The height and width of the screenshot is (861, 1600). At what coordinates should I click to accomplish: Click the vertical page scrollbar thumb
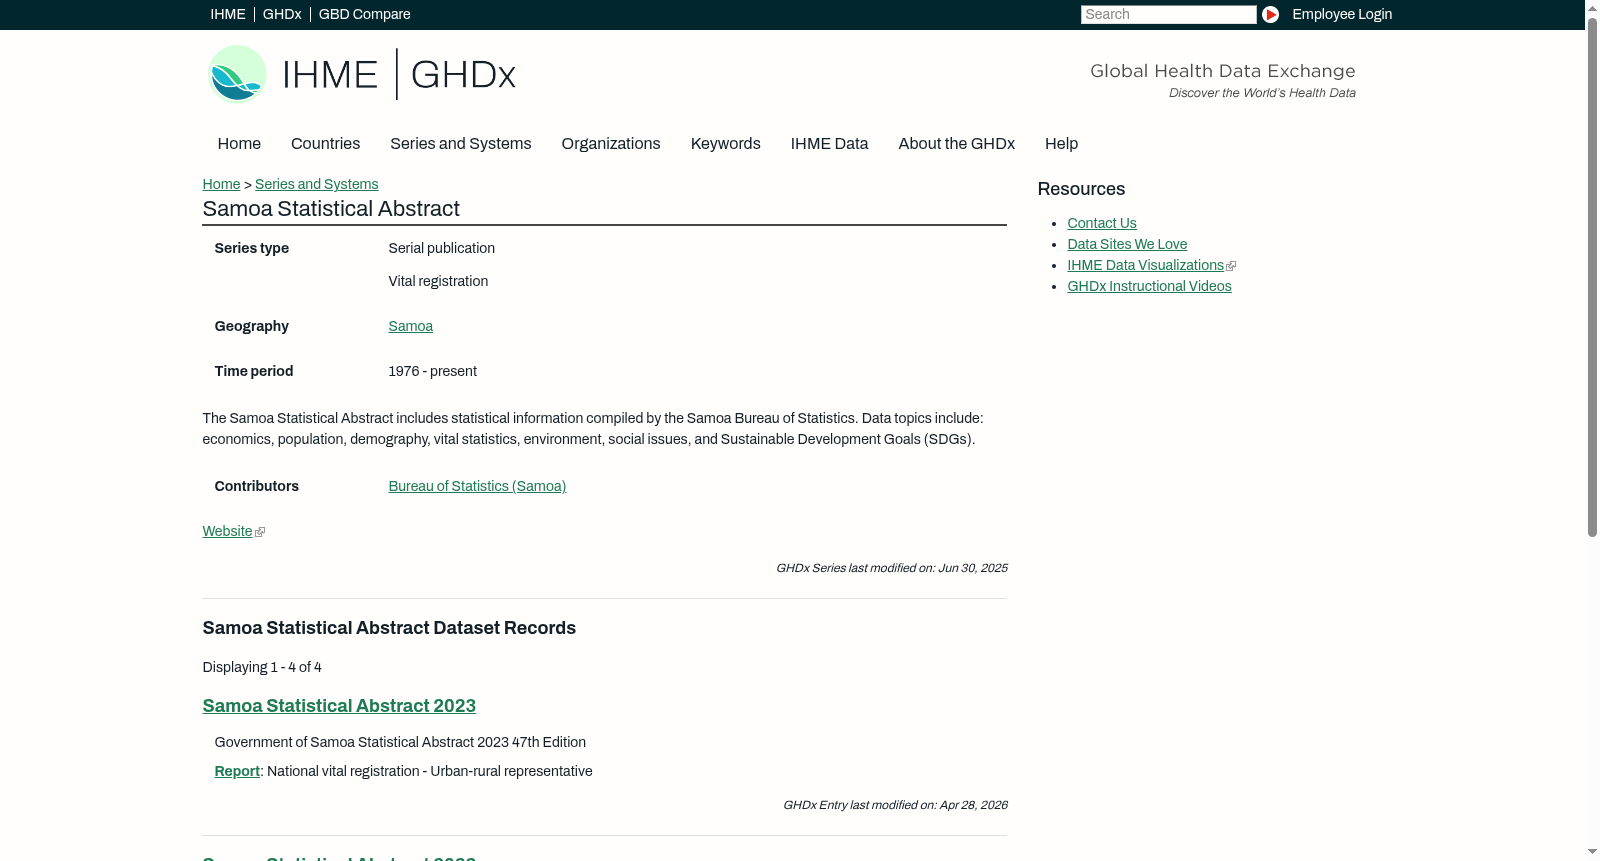click(x=1592, y=277)
